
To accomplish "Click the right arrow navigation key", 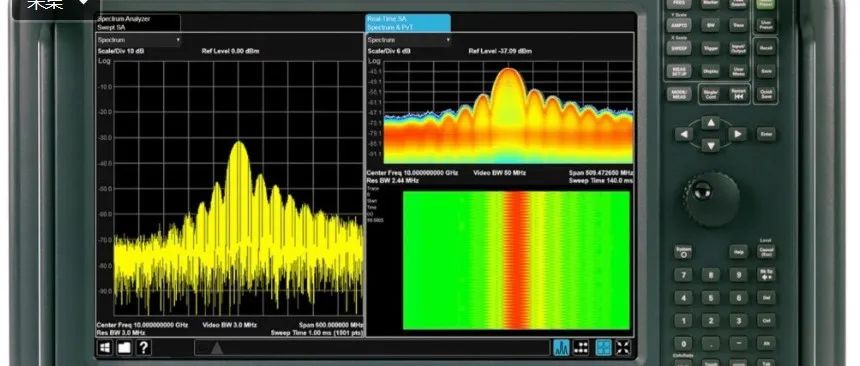I will [x=737, y=134].
